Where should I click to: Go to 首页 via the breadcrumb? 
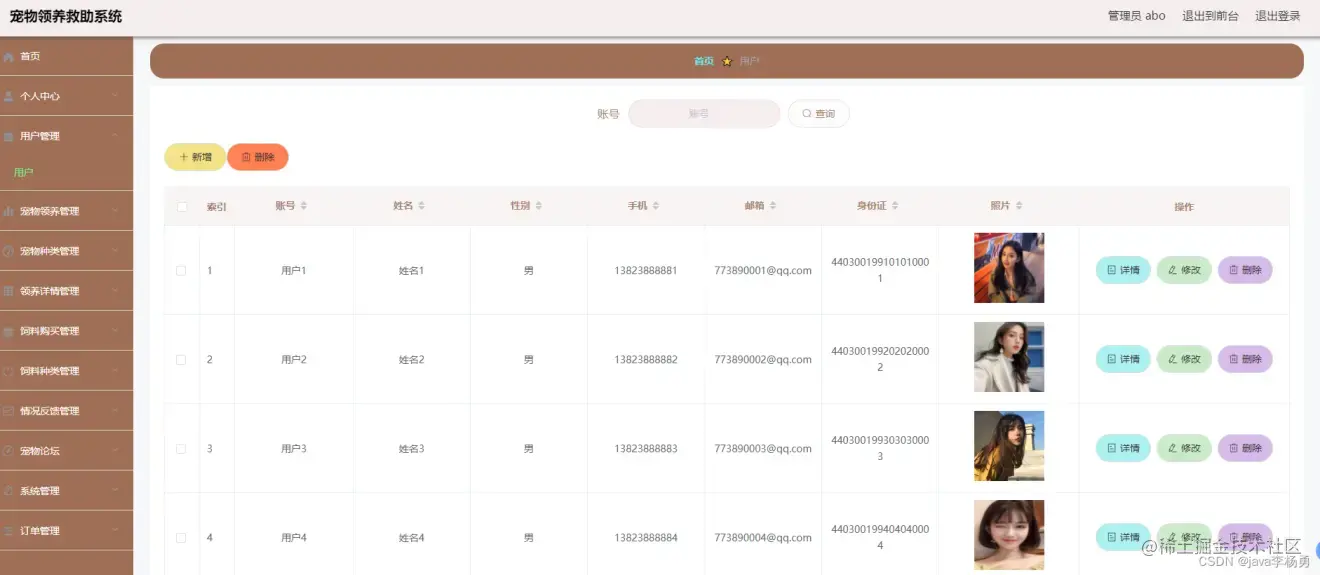tap(704, 61)
